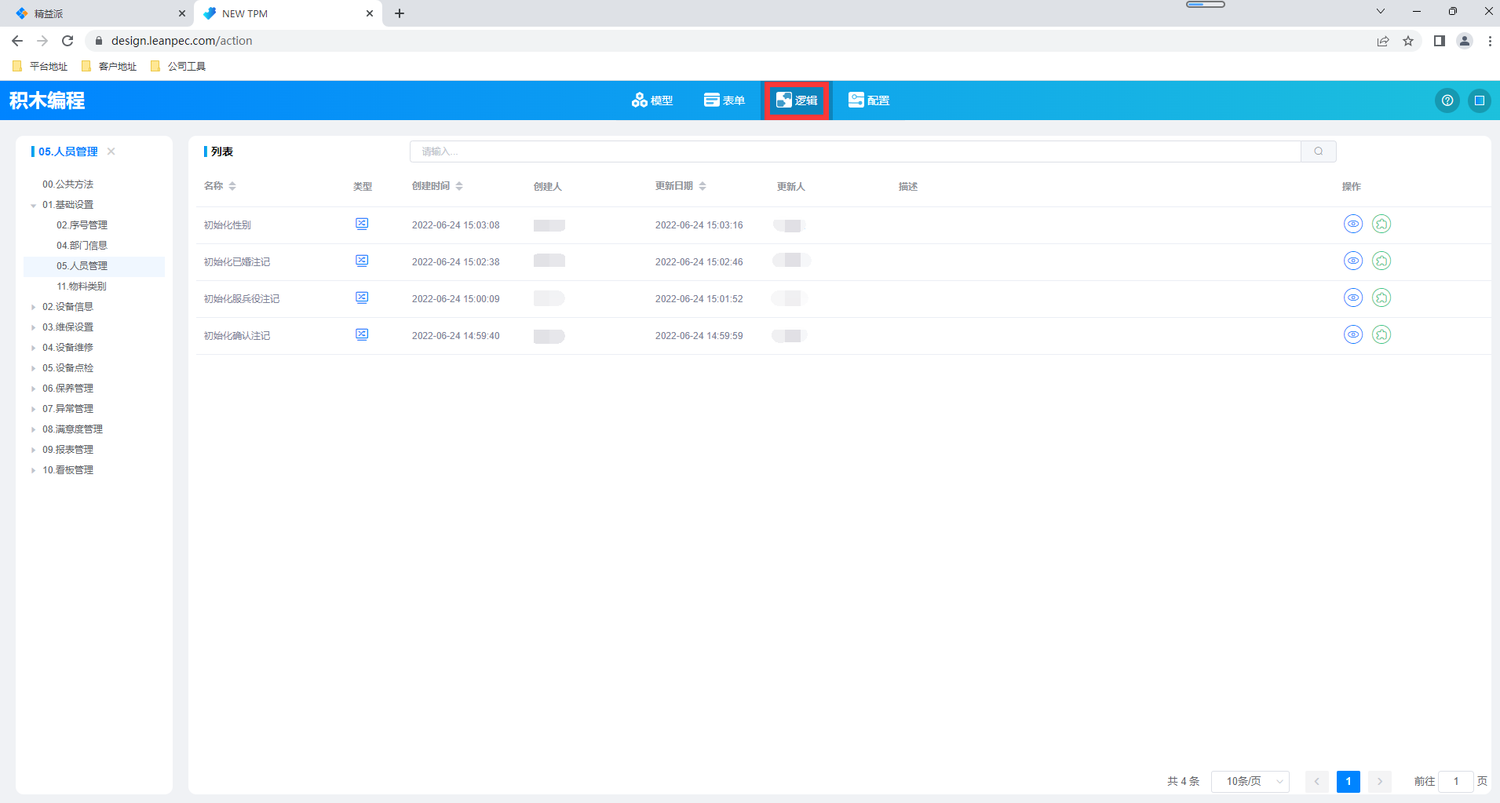Go to page 1 in pagination
Viewport: 1500px width, 803px height.
(1348, 782)
